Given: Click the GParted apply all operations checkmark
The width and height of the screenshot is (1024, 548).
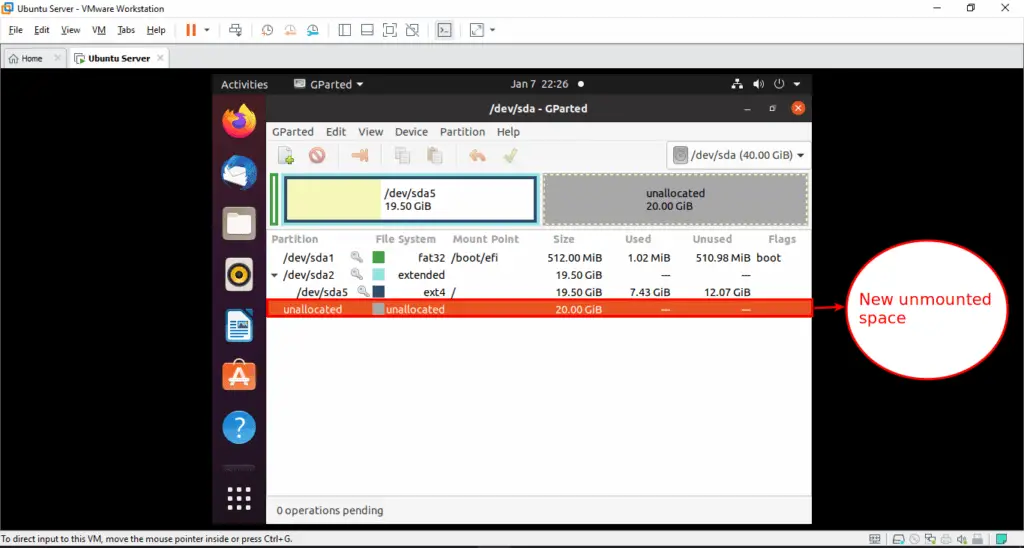Looking at the screenshot, I should pos(510,155).
